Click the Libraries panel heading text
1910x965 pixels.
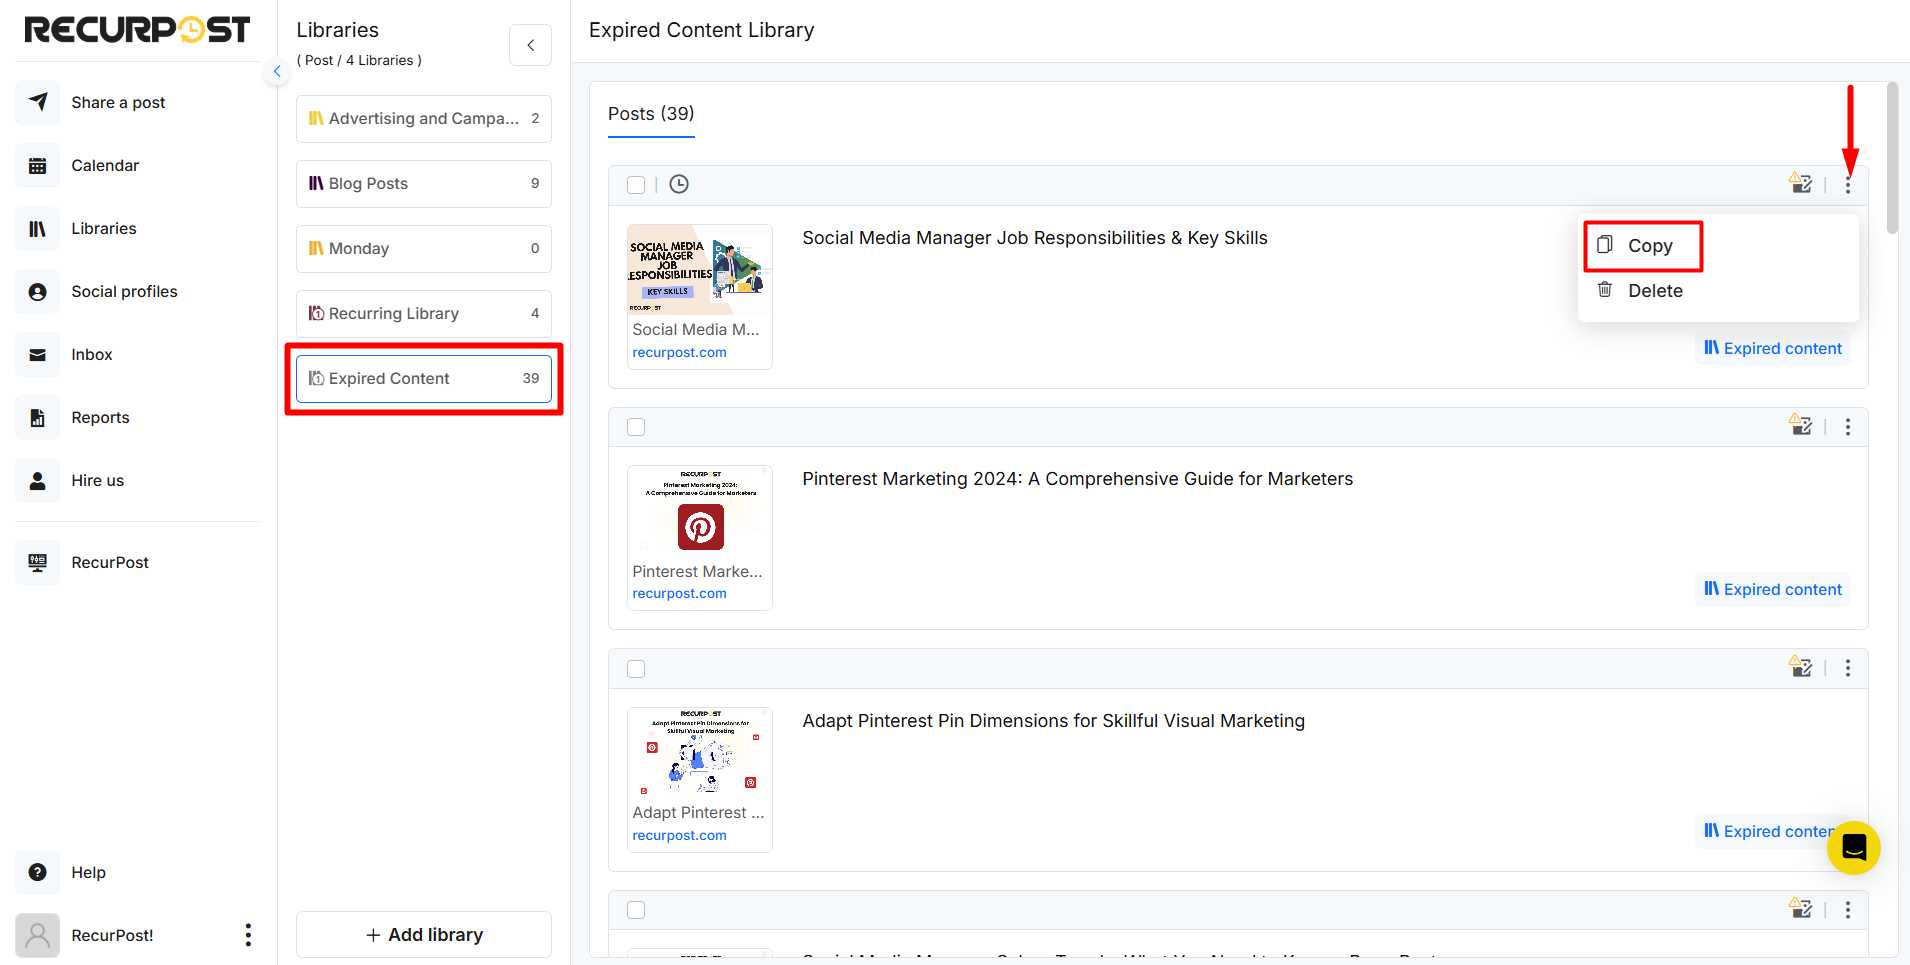tap(337, 30)
